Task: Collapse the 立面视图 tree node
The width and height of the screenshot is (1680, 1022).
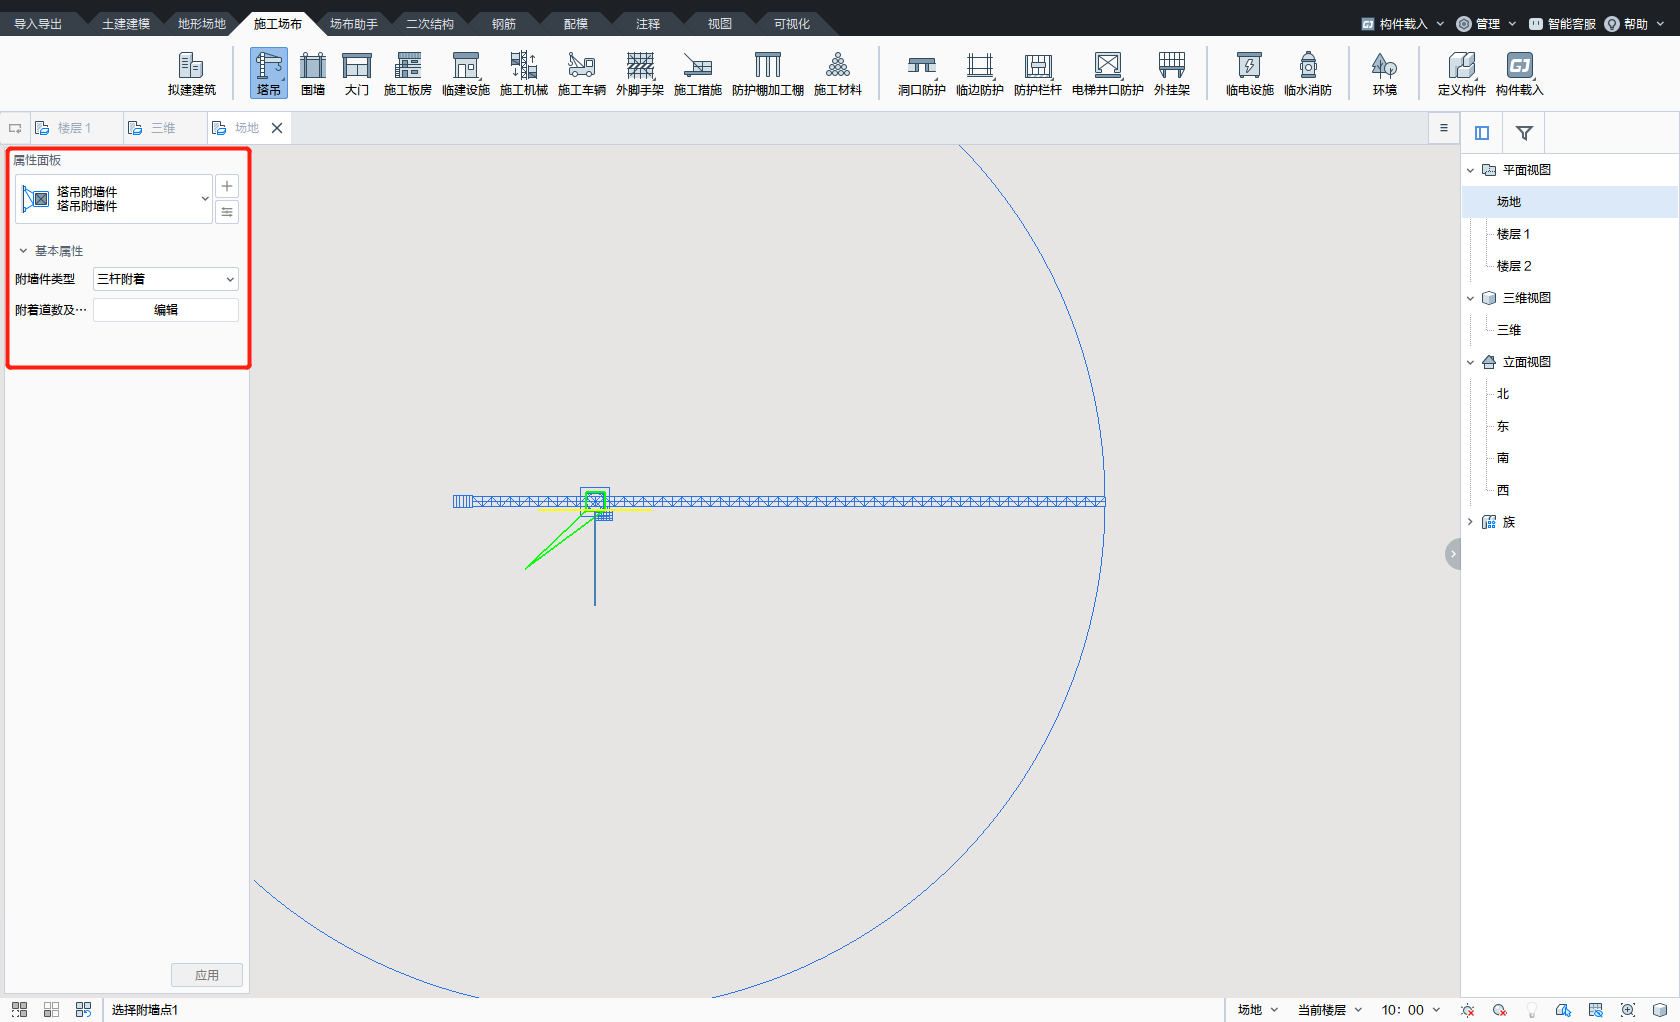Action: pos(1470,362)
